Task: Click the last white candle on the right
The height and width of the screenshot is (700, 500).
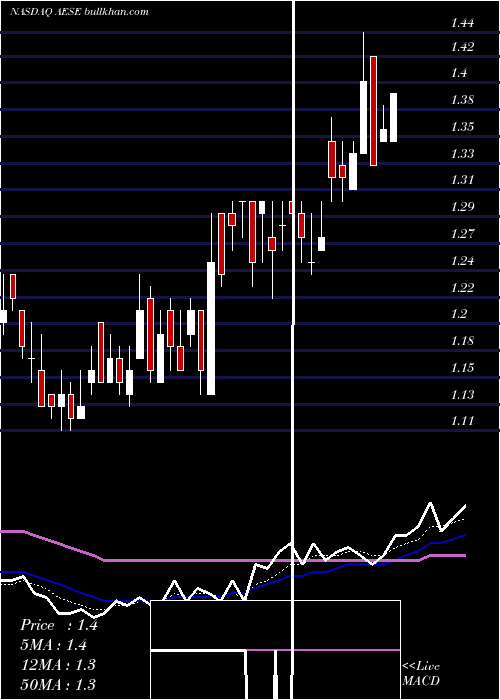Action: coord(393,117)
